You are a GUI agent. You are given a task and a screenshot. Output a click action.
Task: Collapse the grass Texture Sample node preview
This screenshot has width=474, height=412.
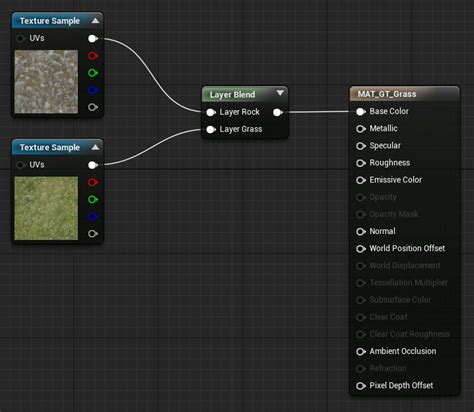pyautogui.click(x=95, y=147)
